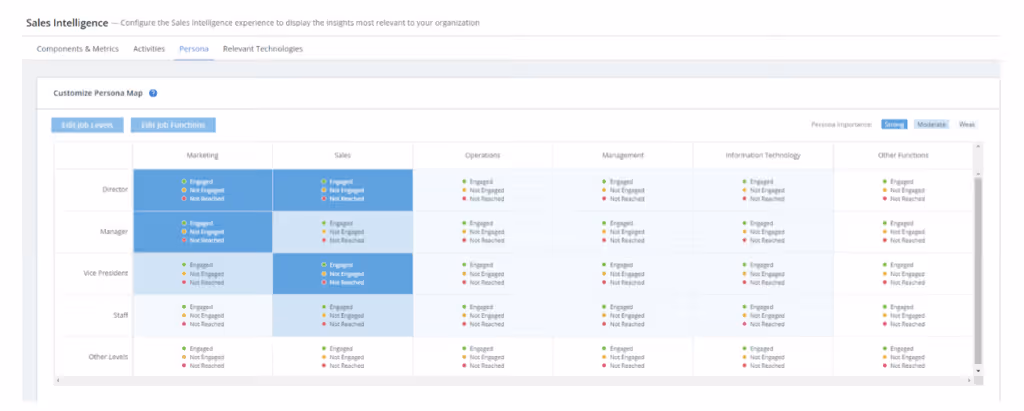Click Not Engaged dot in Director Marketing cell
Viewport: 1024px width, 411px height.
point(185,190)
